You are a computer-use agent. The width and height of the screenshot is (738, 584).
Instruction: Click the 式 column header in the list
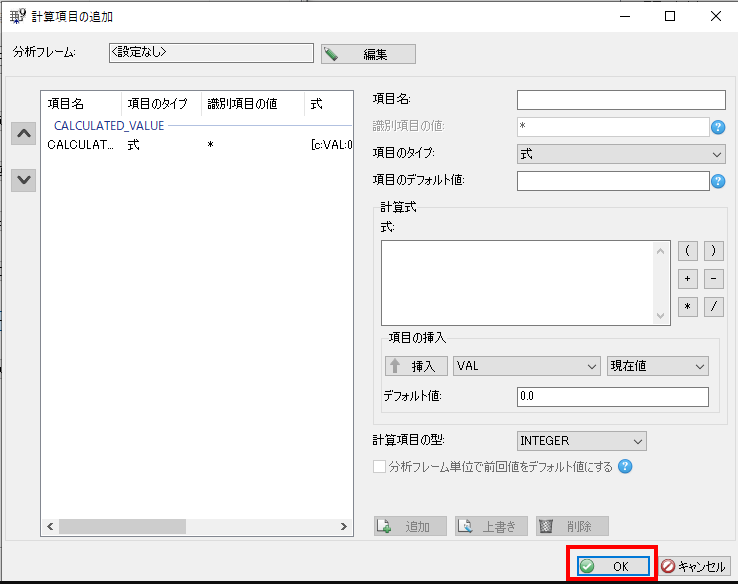pos(329,104)
